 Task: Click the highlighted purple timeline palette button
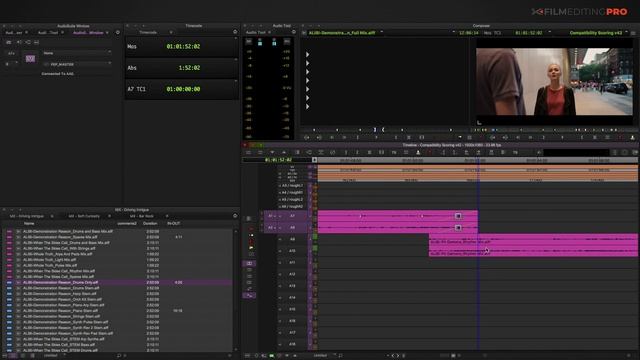click(249, 264)
